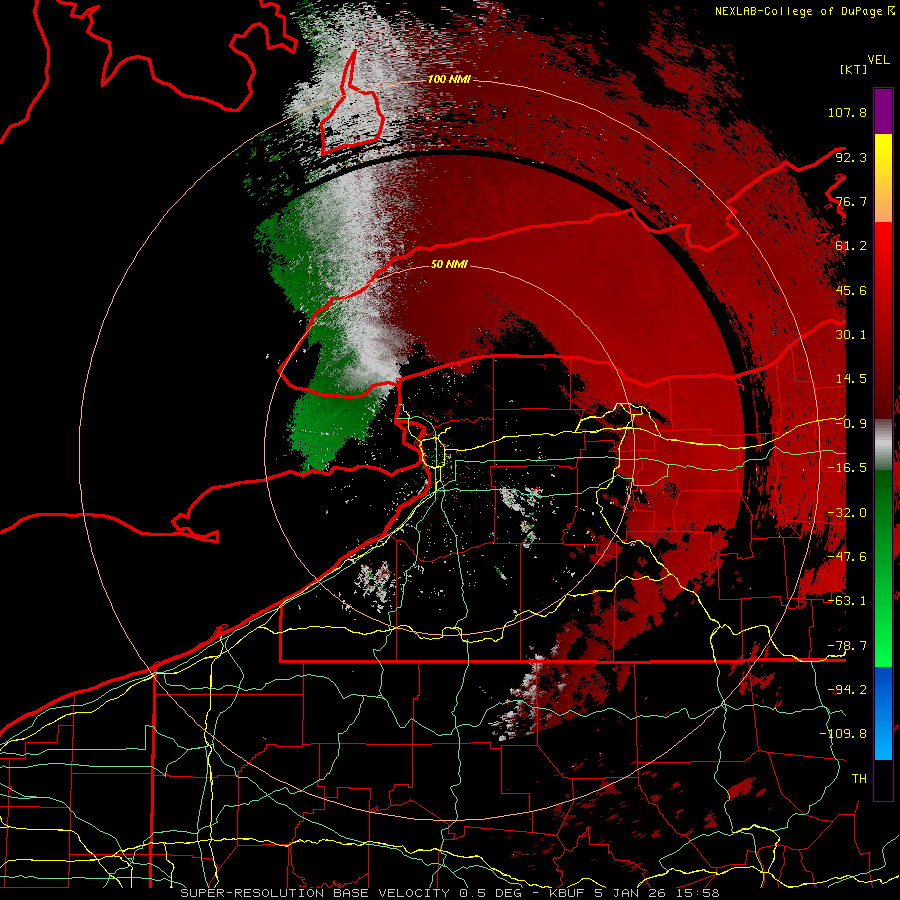Click the 61.2 velocity scale value
Viewport: 900px width, 900px height.
tap(851, 246)
